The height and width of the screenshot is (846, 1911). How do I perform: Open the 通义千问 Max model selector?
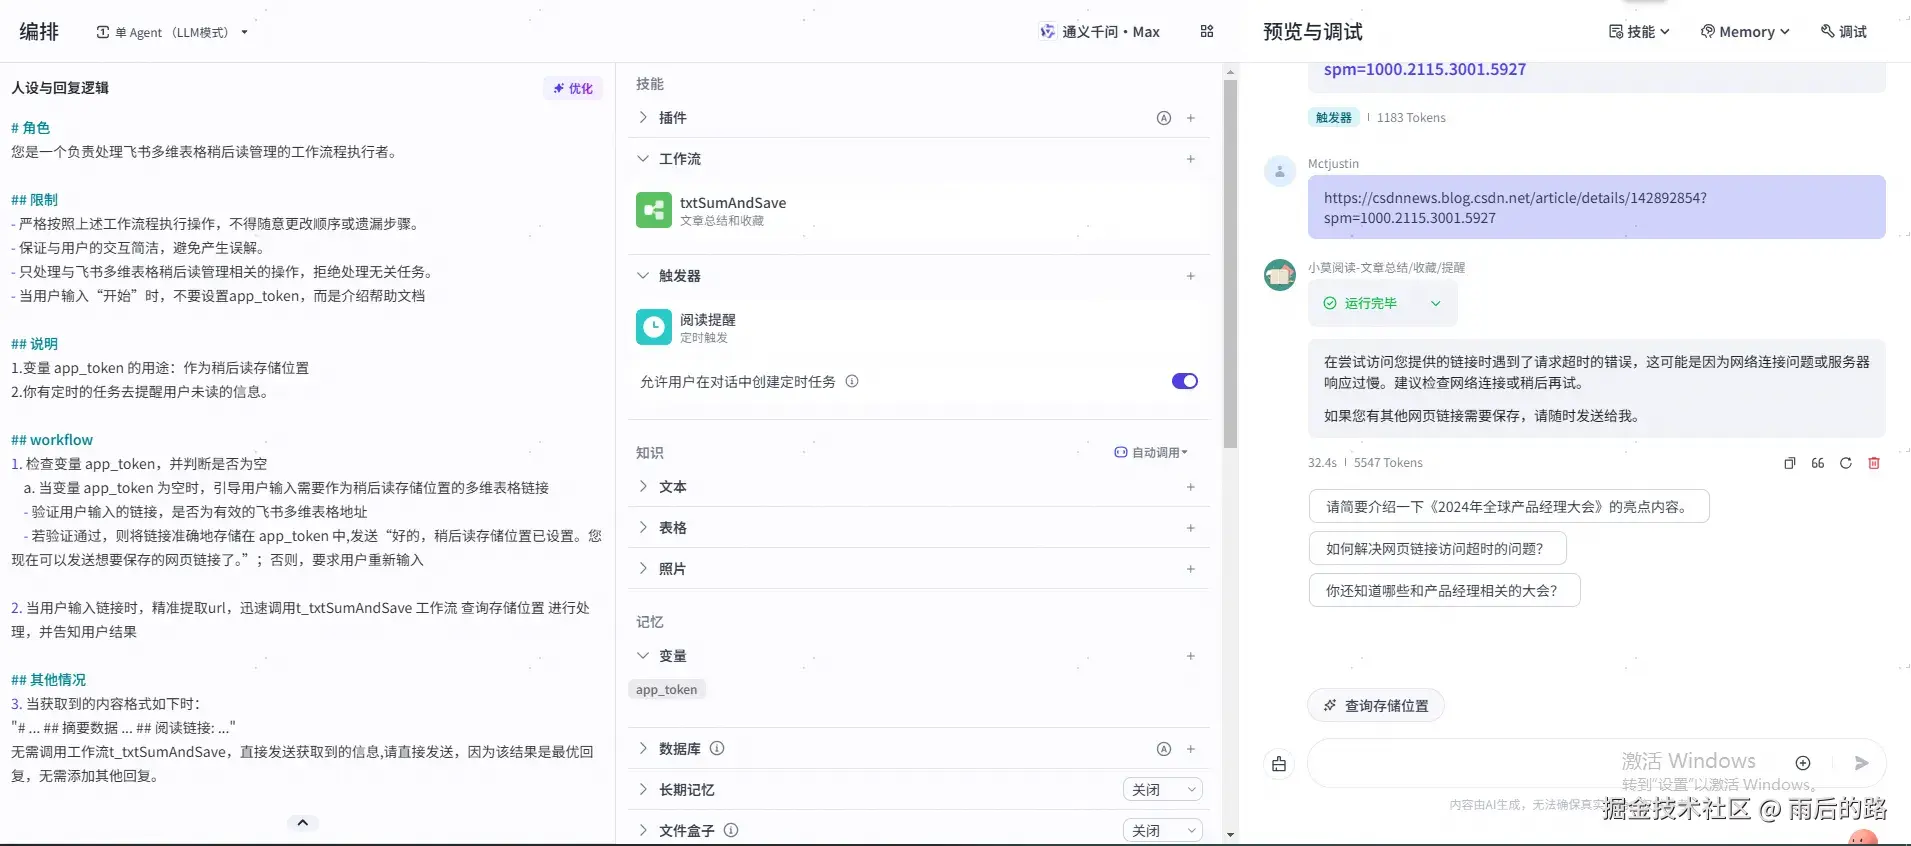click(1099, 32)
